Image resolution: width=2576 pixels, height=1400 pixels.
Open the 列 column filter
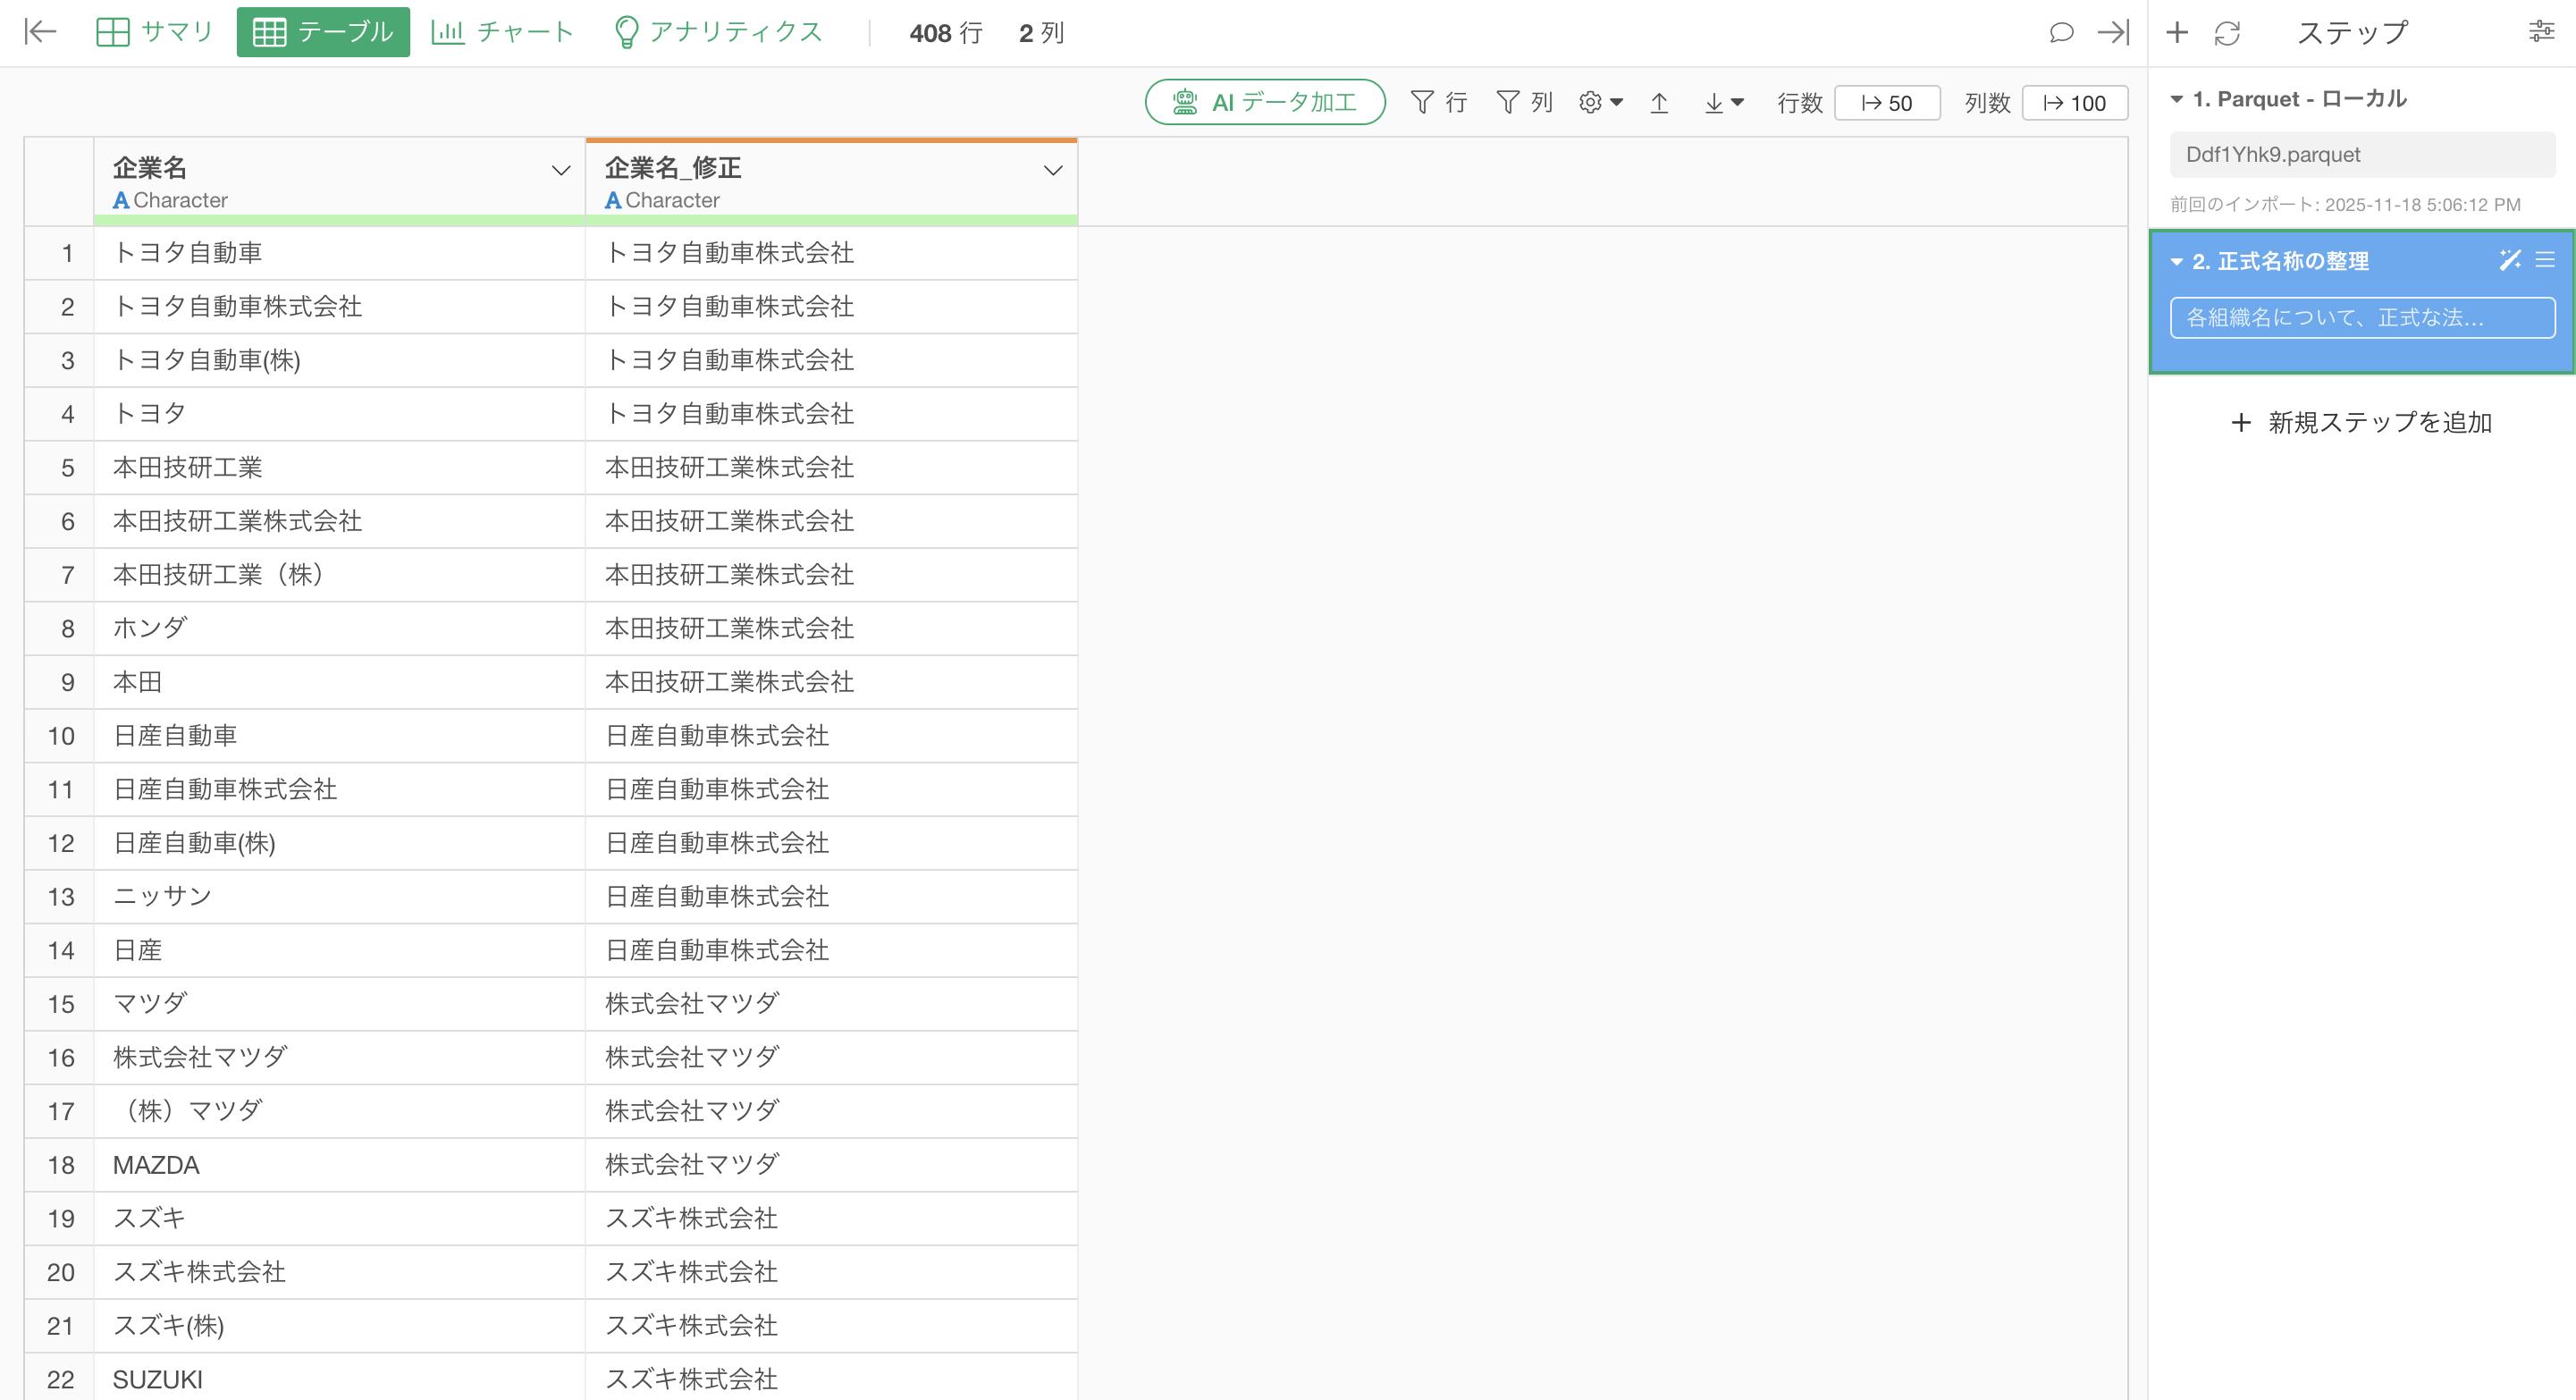click(x=1524, y=103)
